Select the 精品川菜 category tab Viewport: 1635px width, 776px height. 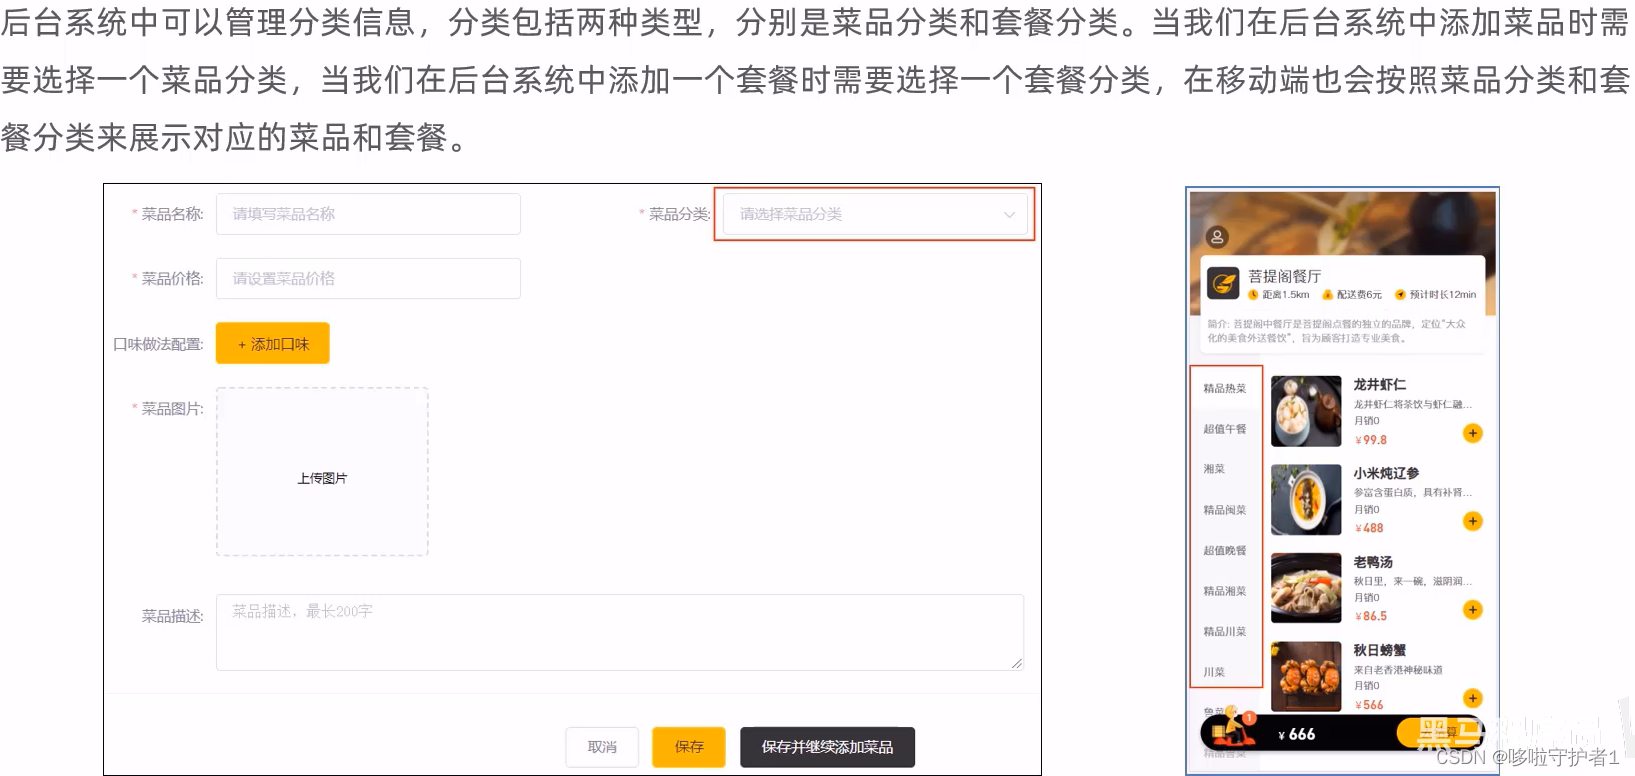click(1225, 631)
